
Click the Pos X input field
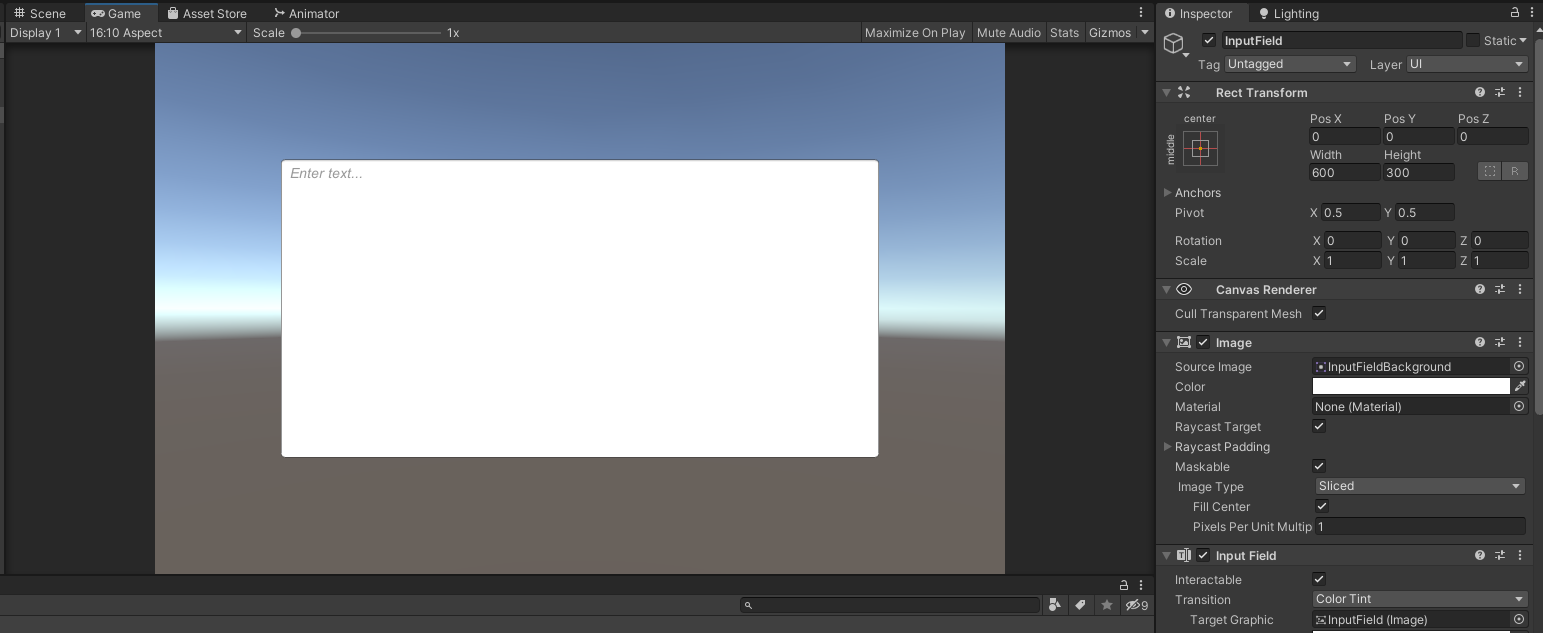tap(1343, 136)
